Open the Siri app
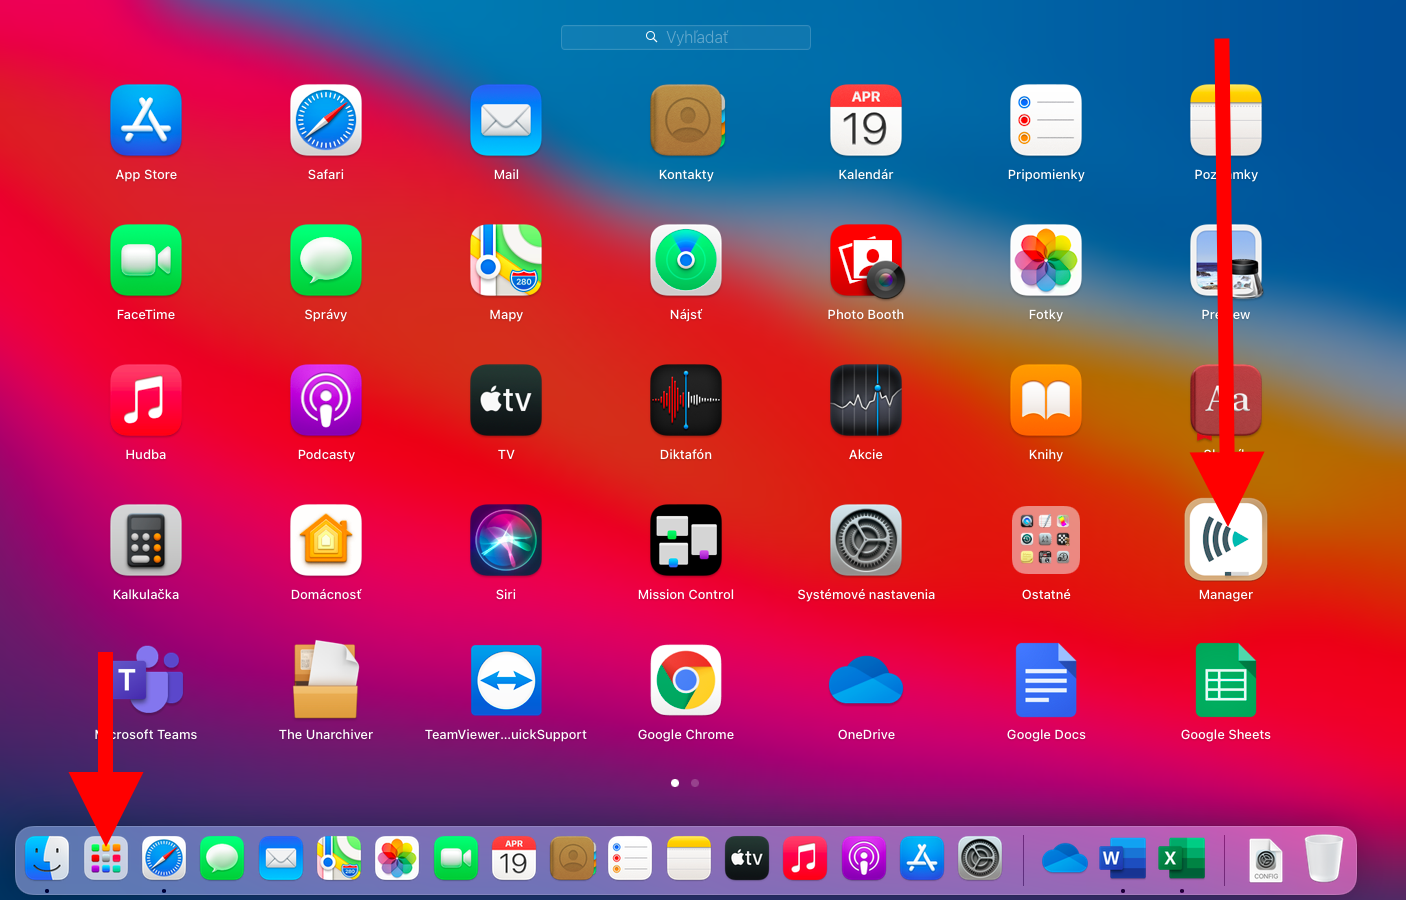This screenshot has height=900, width=1406. pos(505,541)
